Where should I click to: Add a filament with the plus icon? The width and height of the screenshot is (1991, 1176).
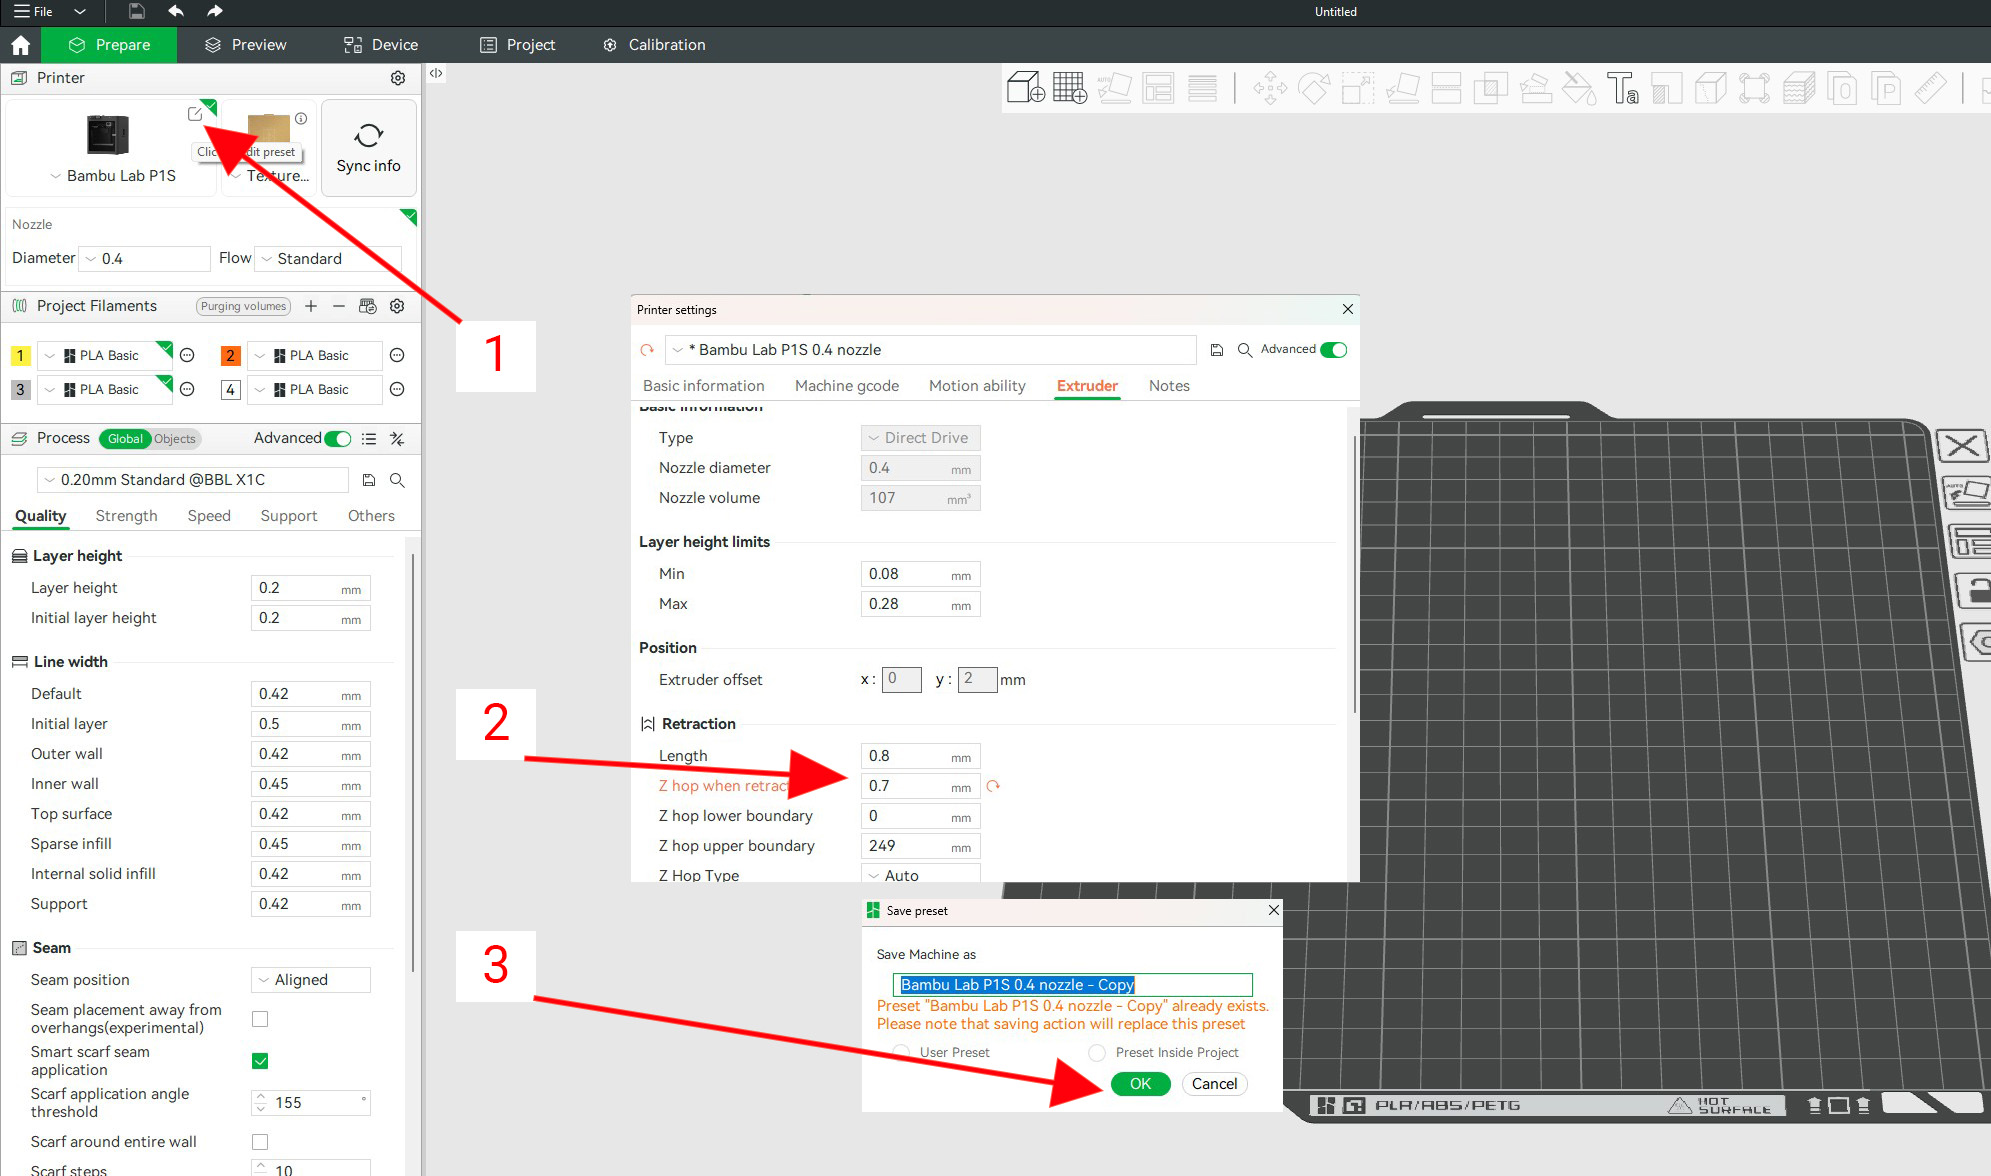click(311, 306)
